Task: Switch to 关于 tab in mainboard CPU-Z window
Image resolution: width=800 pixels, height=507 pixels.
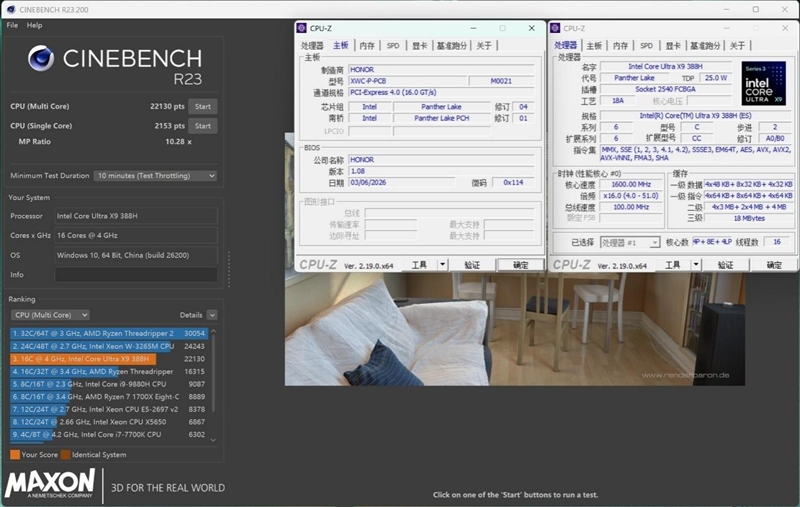Action: tap(484, 46)
